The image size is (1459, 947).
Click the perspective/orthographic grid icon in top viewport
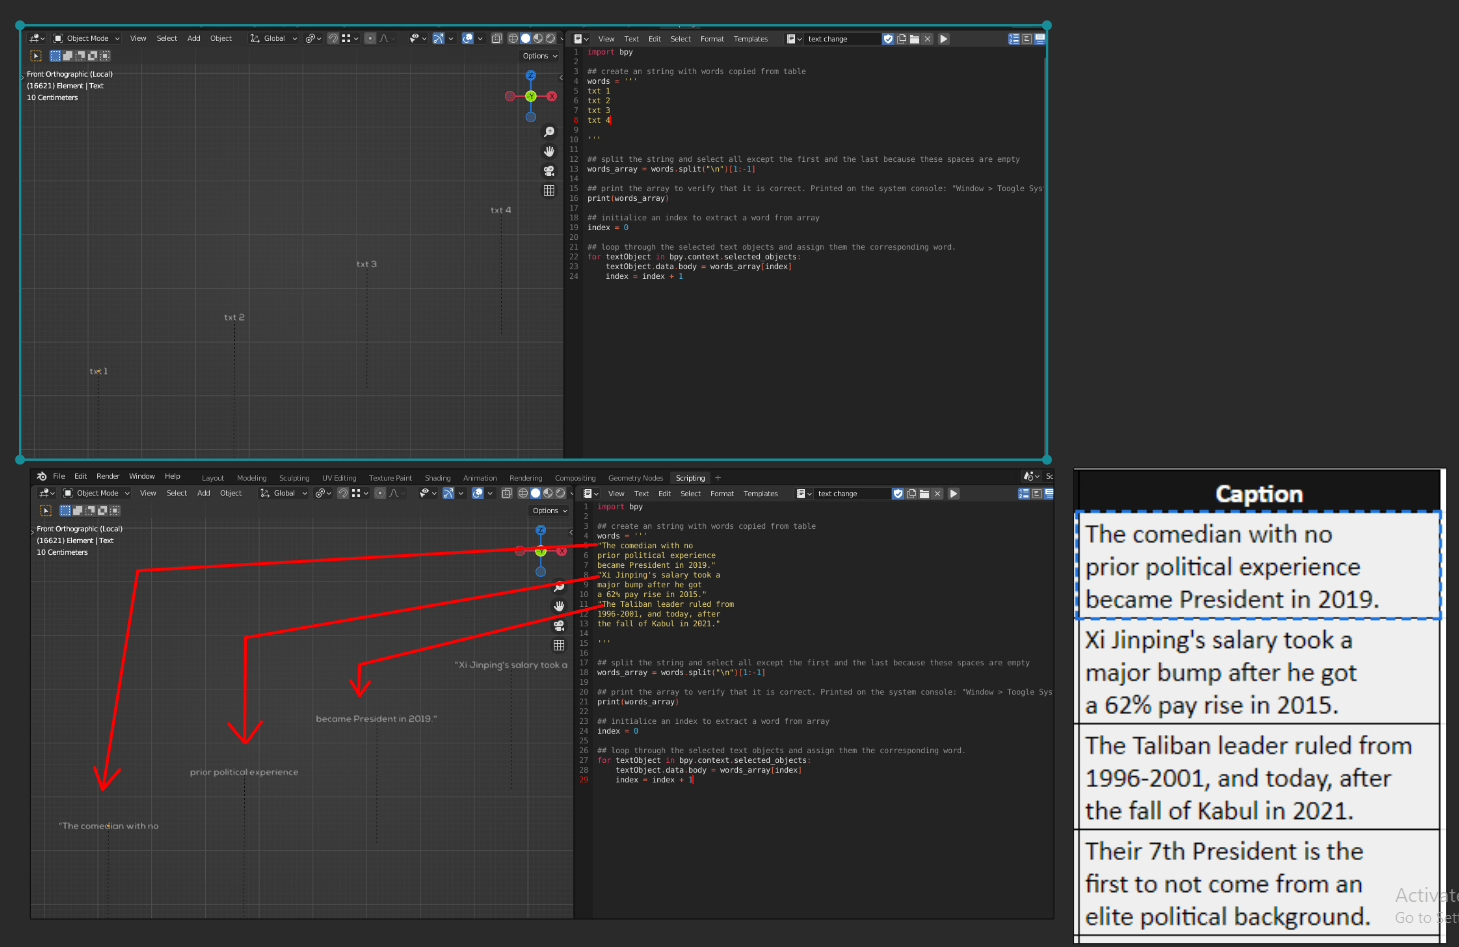[x=549, y=190]
